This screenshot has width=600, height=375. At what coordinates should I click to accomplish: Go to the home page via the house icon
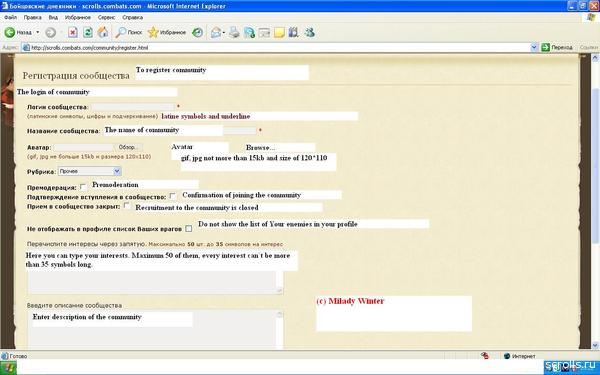103,33
